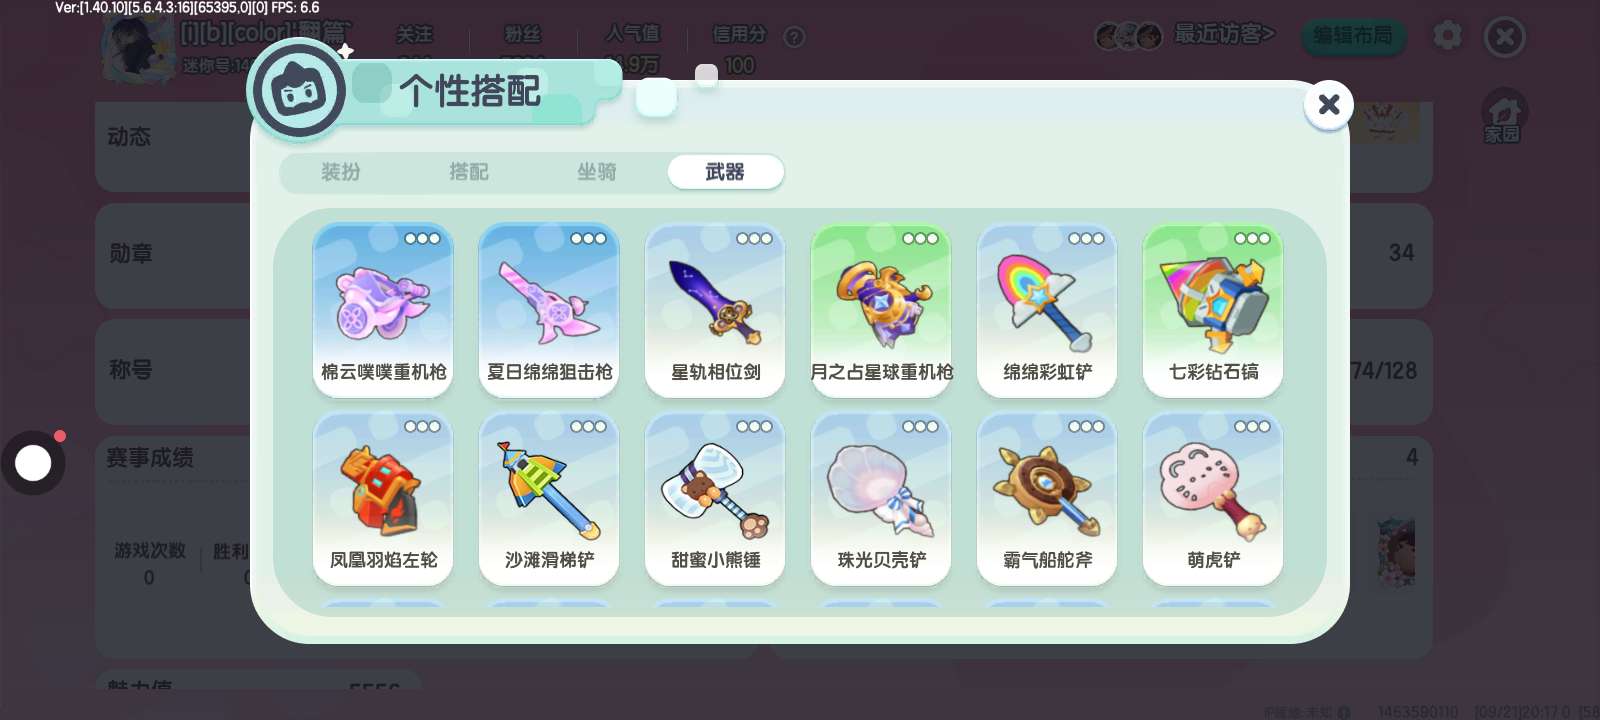Switch to the 搭配 tab
1600x720 pixels.
point(469,172)
